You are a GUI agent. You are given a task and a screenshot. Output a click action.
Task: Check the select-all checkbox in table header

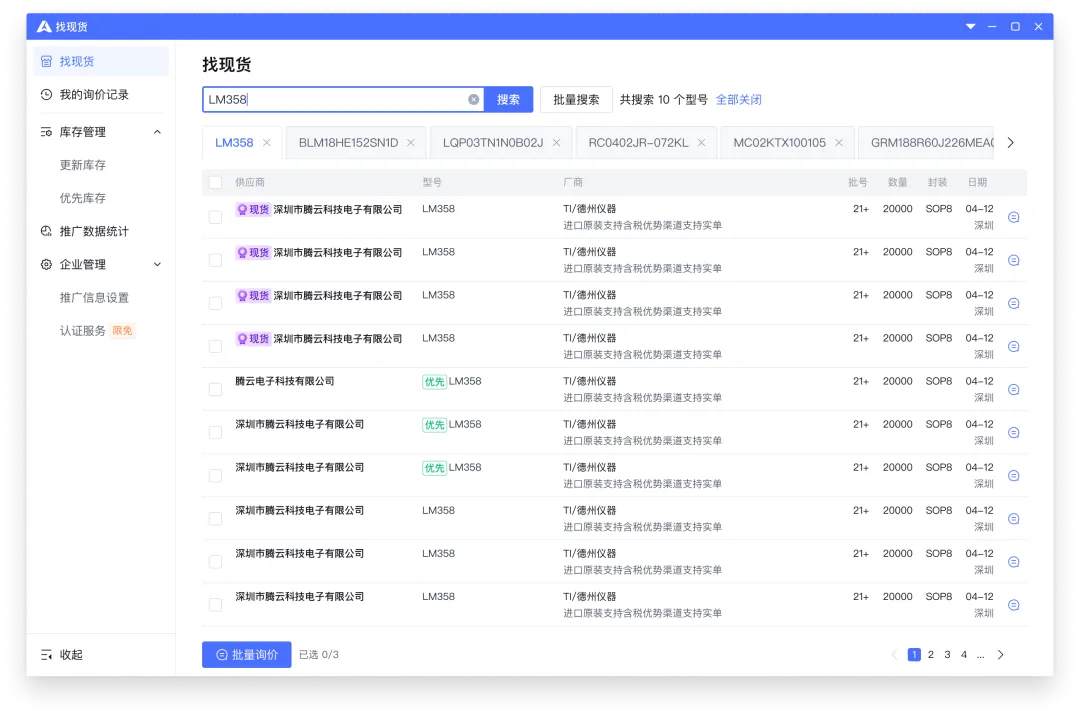coord(215,182)
